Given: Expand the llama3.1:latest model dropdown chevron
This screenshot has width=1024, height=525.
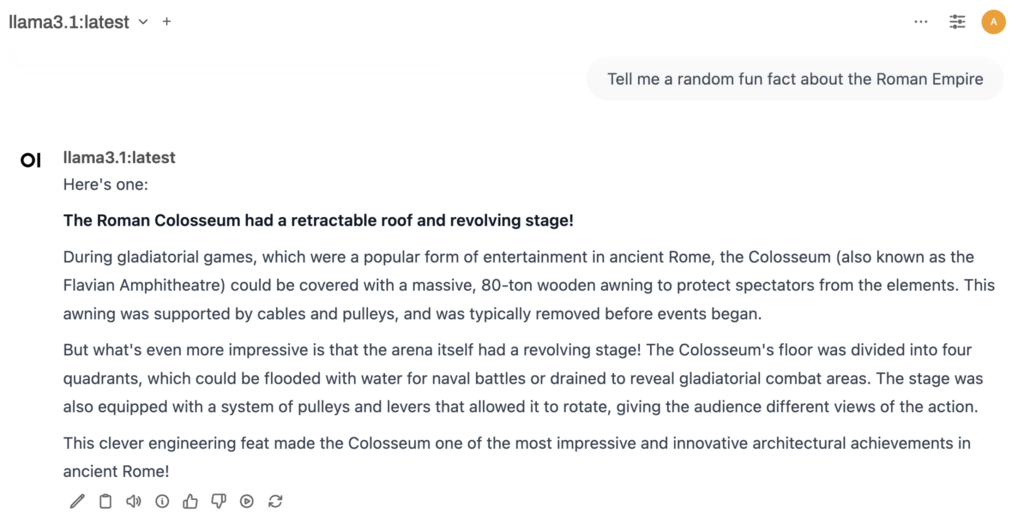Looking at the screenshot, I should (x=143, y=22).
